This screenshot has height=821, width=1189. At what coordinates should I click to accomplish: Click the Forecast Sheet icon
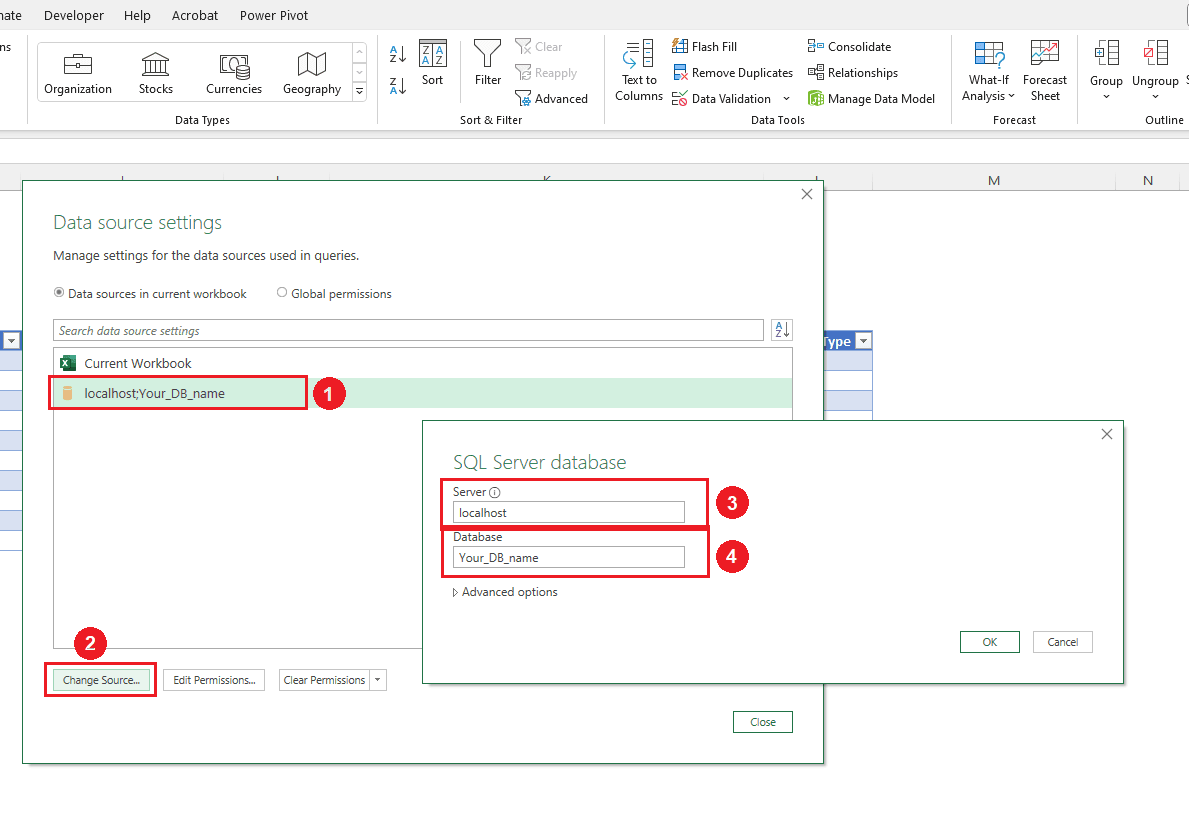[x=1044, y=71]
